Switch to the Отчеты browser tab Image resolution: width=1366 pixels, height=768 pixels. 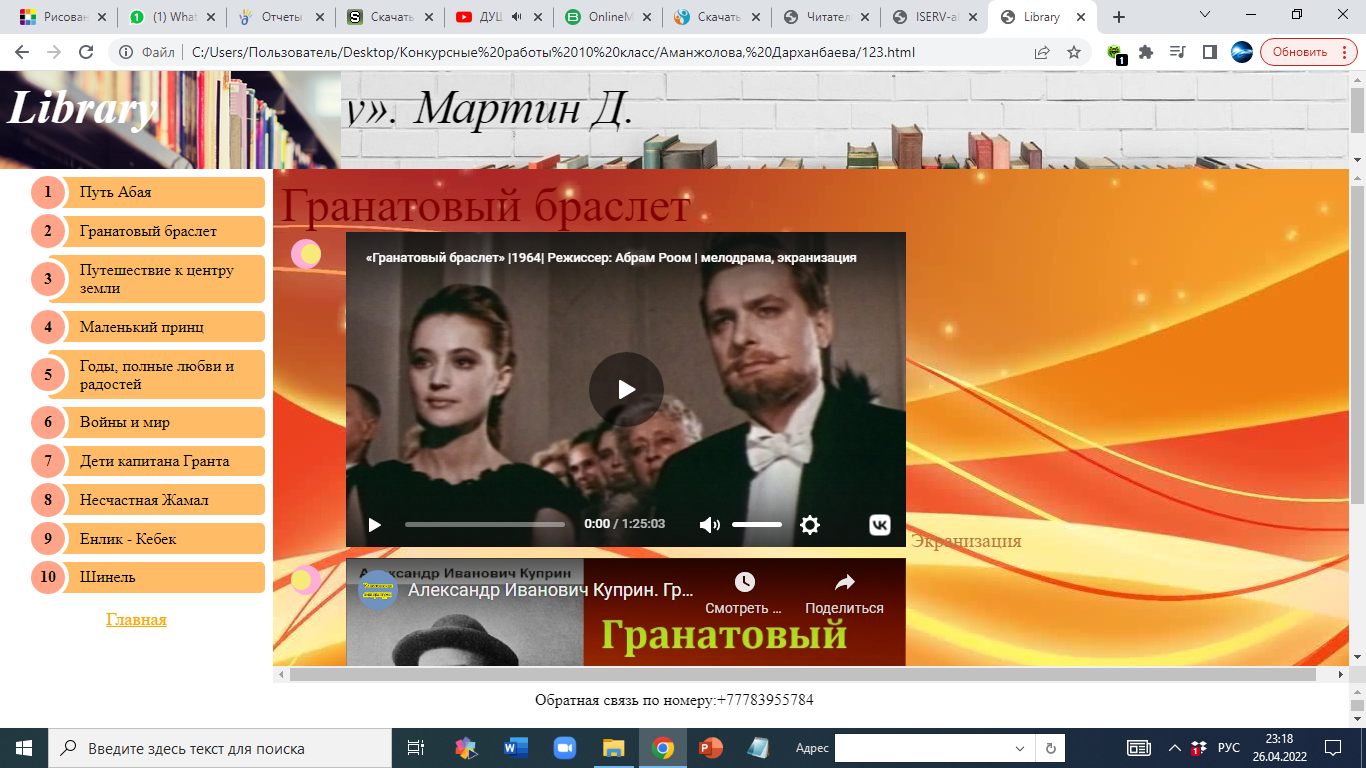(x=280, y=17)
